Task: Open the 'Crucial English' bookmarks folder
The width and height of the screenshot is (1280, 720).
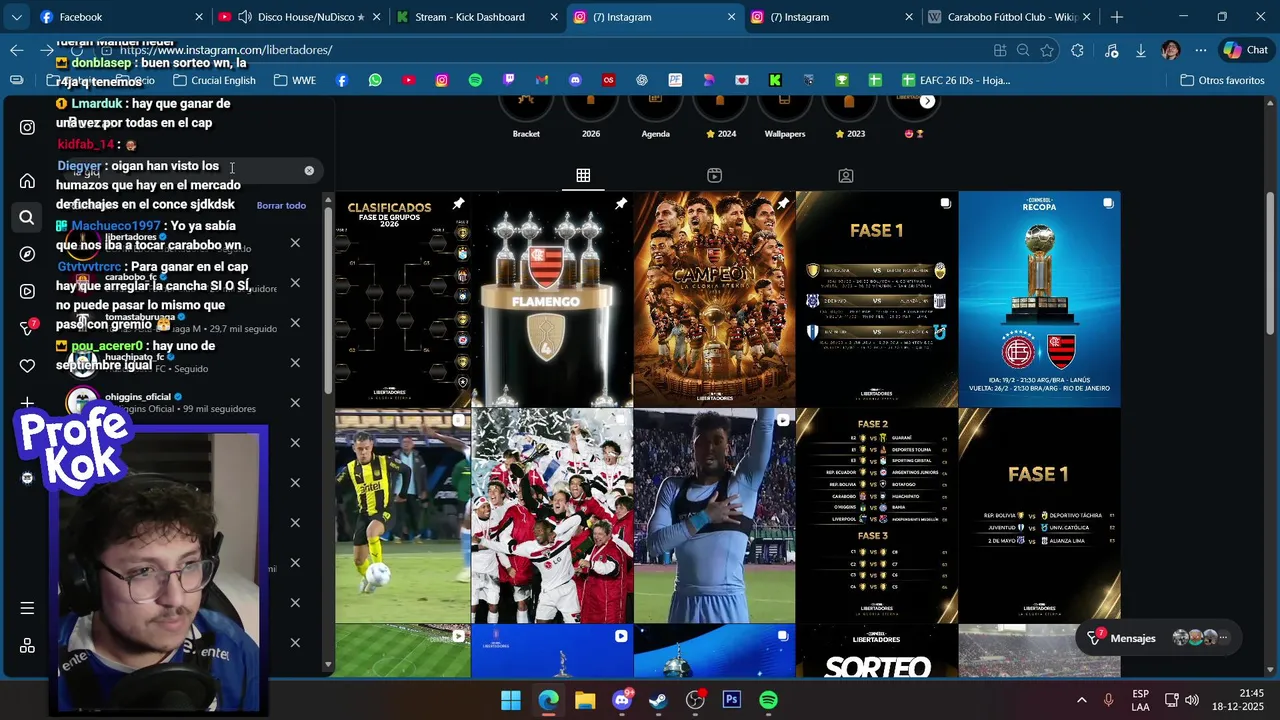Action: [x=214, y=80]
